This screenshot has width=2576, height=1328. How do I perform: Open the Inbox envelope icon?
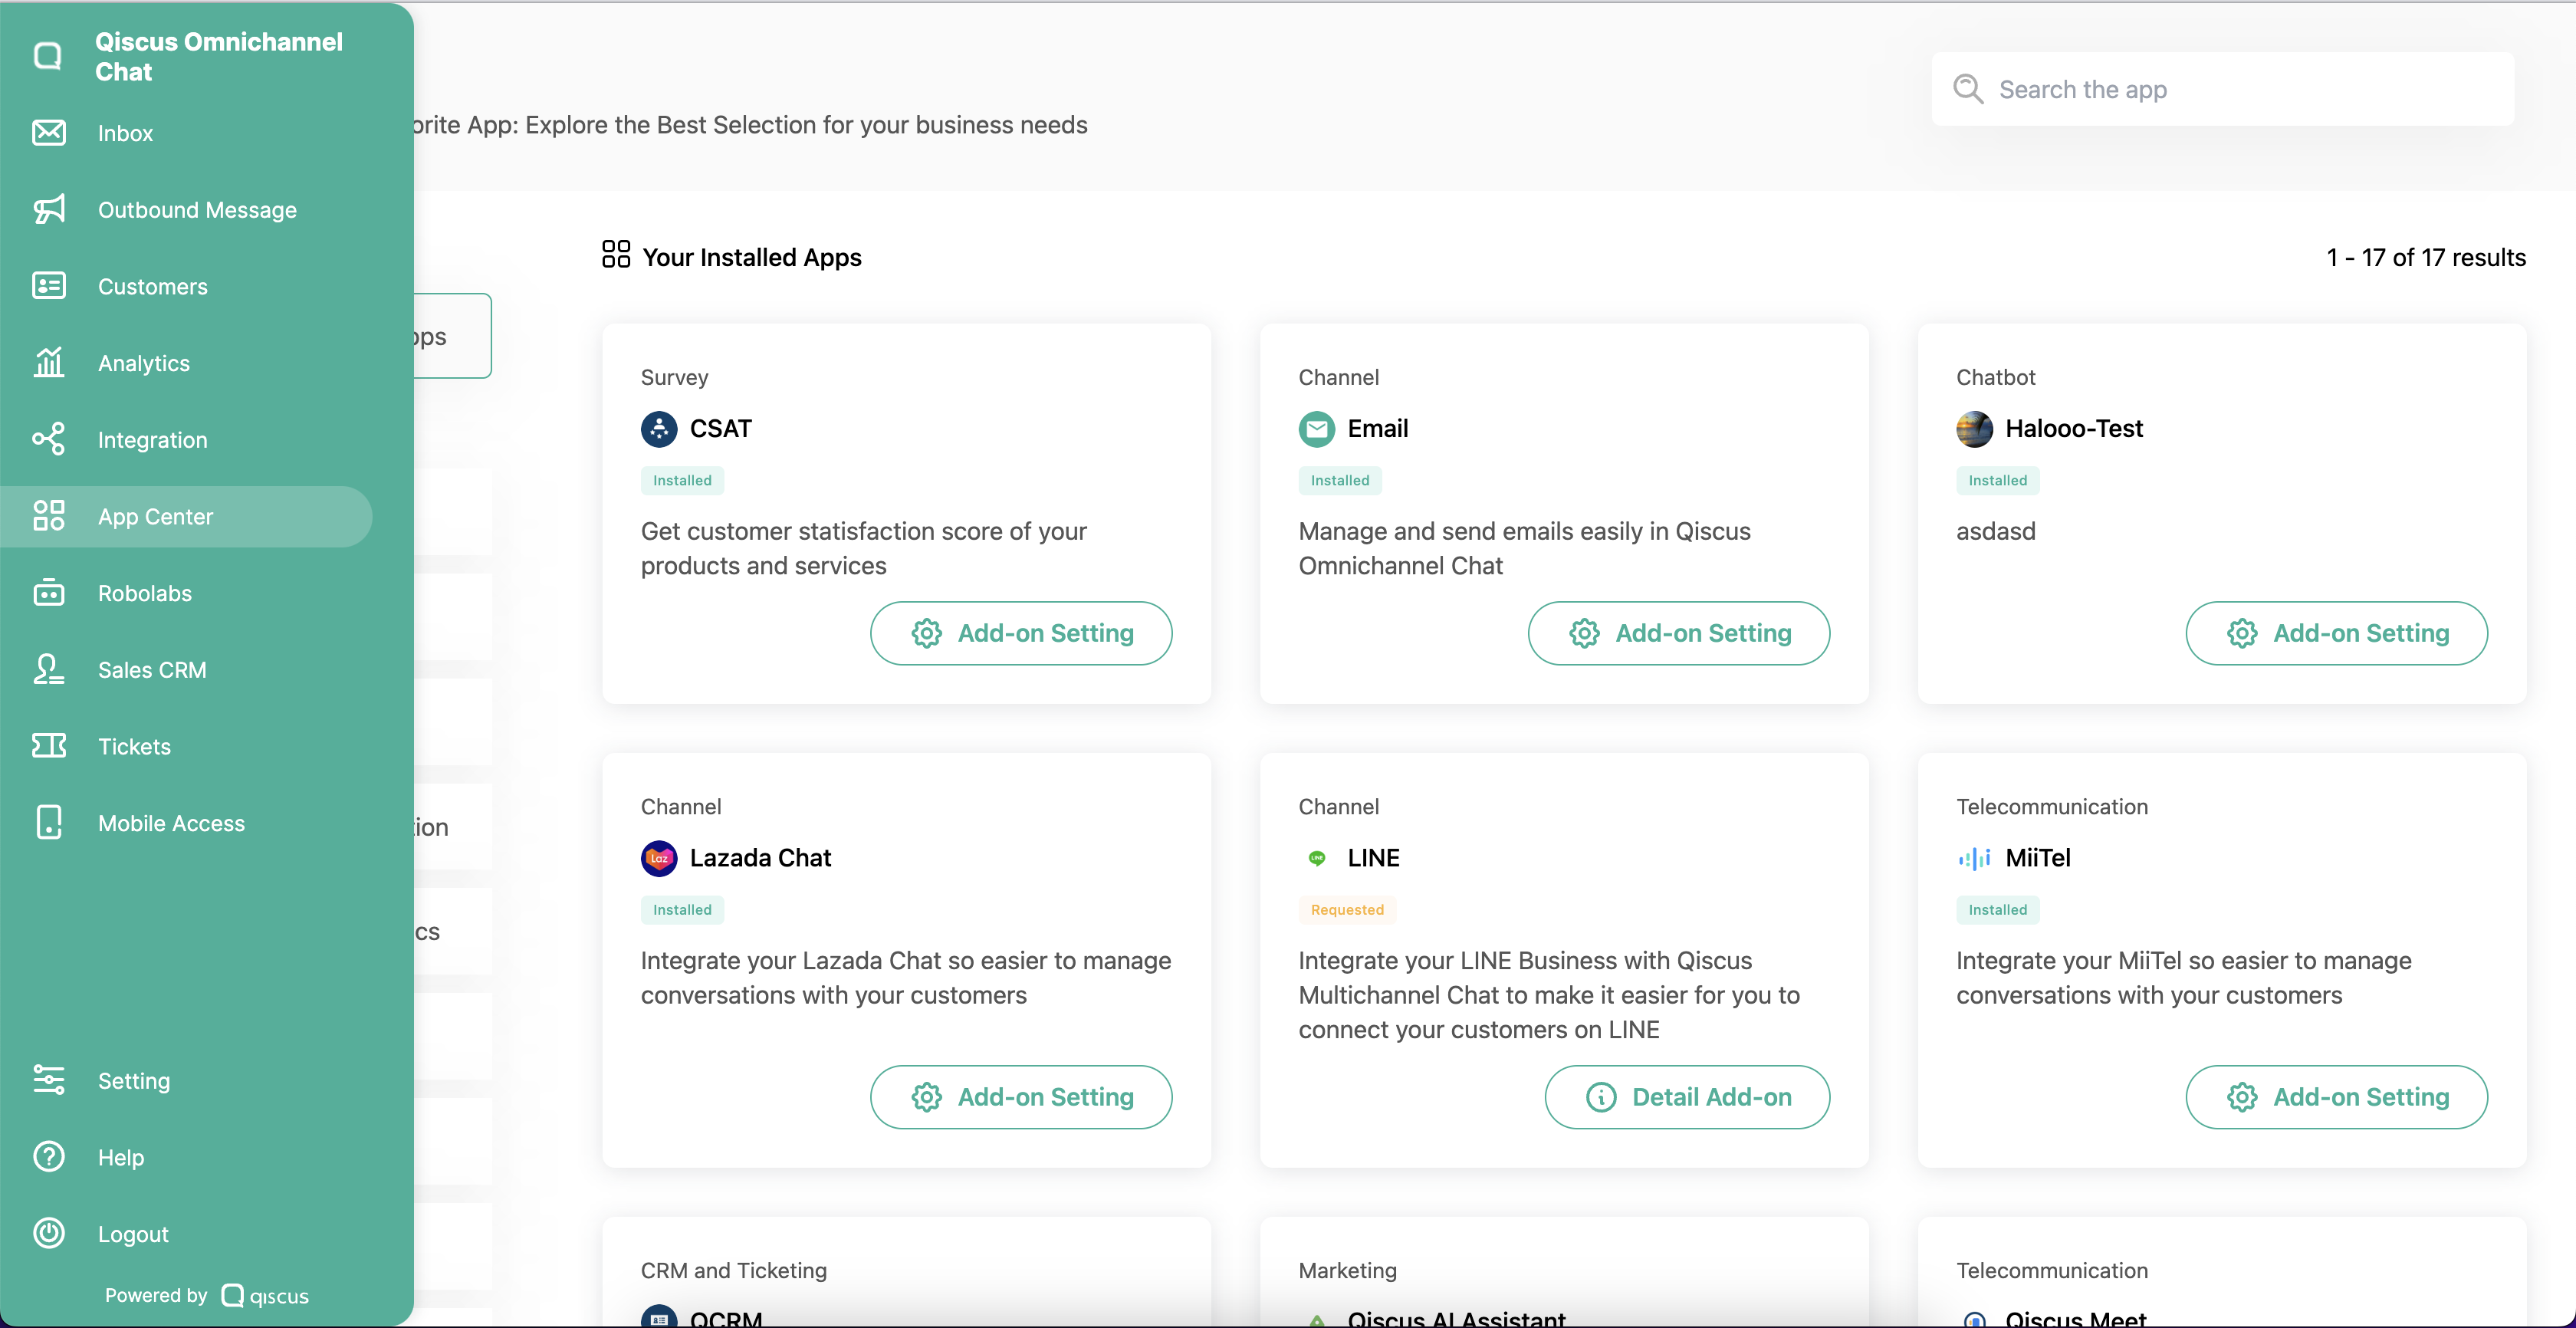pyautogui.click(x=48, y=133)
